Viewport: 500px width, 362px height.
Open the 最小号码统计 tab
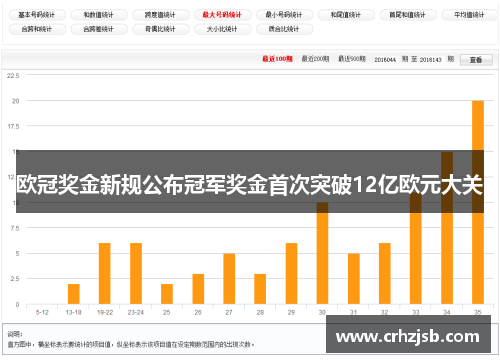284,15
